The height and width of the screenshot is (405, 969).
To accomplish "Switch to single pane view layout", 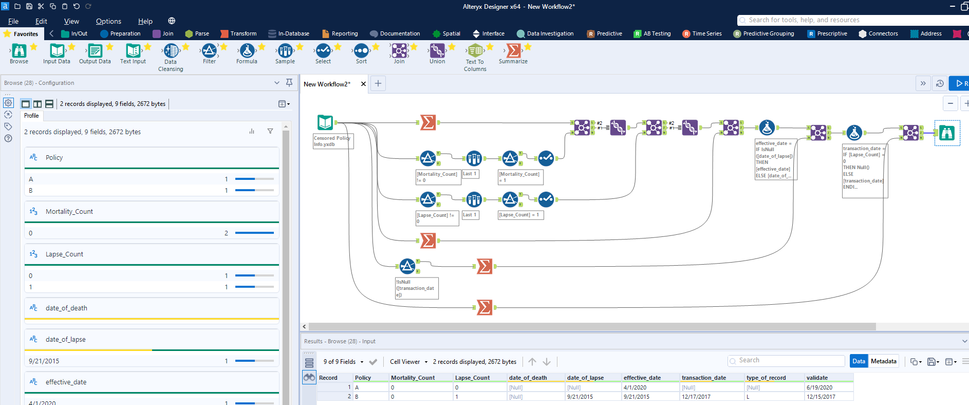I will click(x=26, y=104).
